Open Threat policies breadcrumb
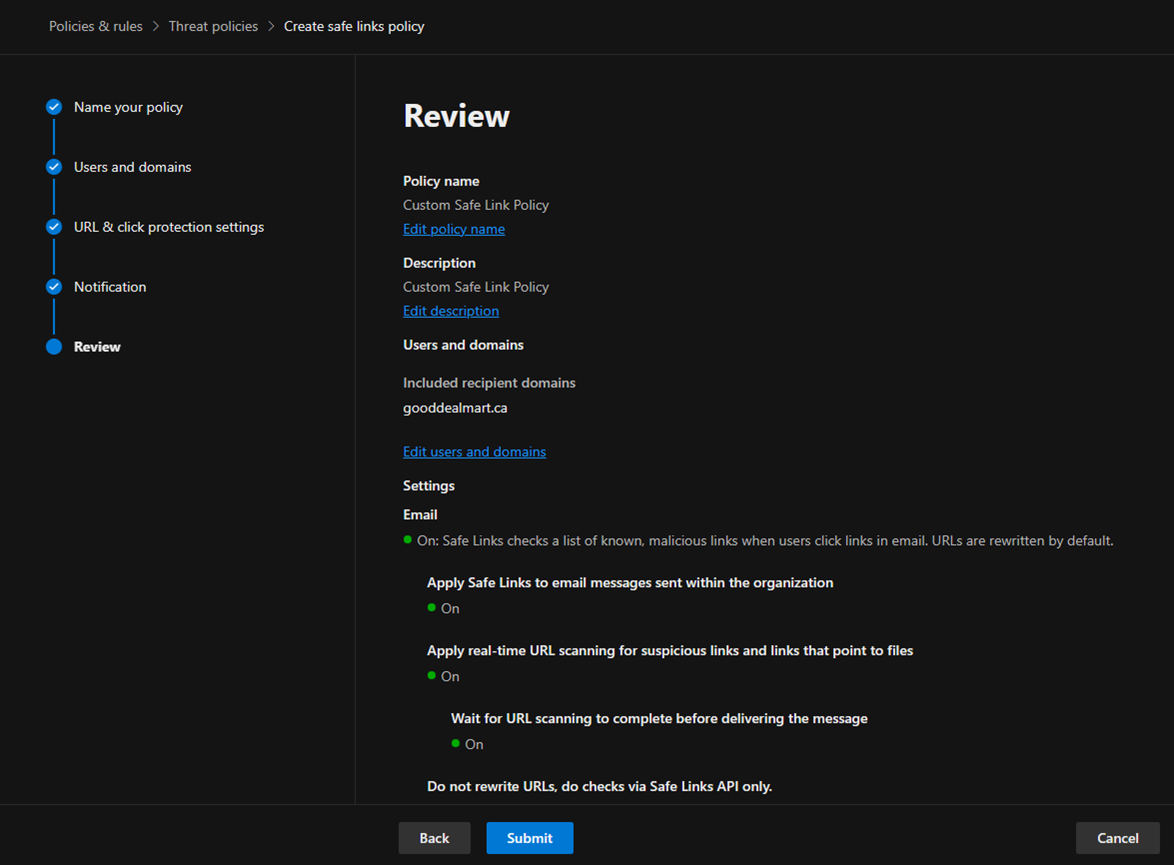This screenshot has height=865, width=1174. 213,26
